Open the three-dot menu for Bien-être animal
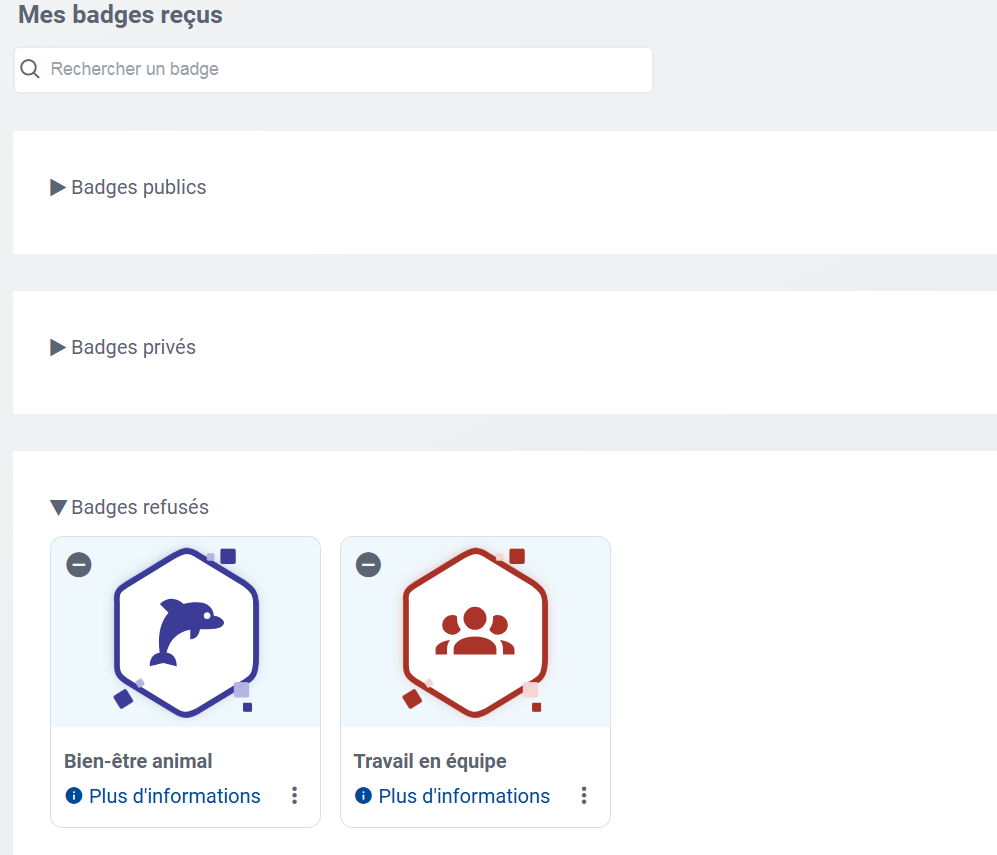 click(x=294, y=795)
